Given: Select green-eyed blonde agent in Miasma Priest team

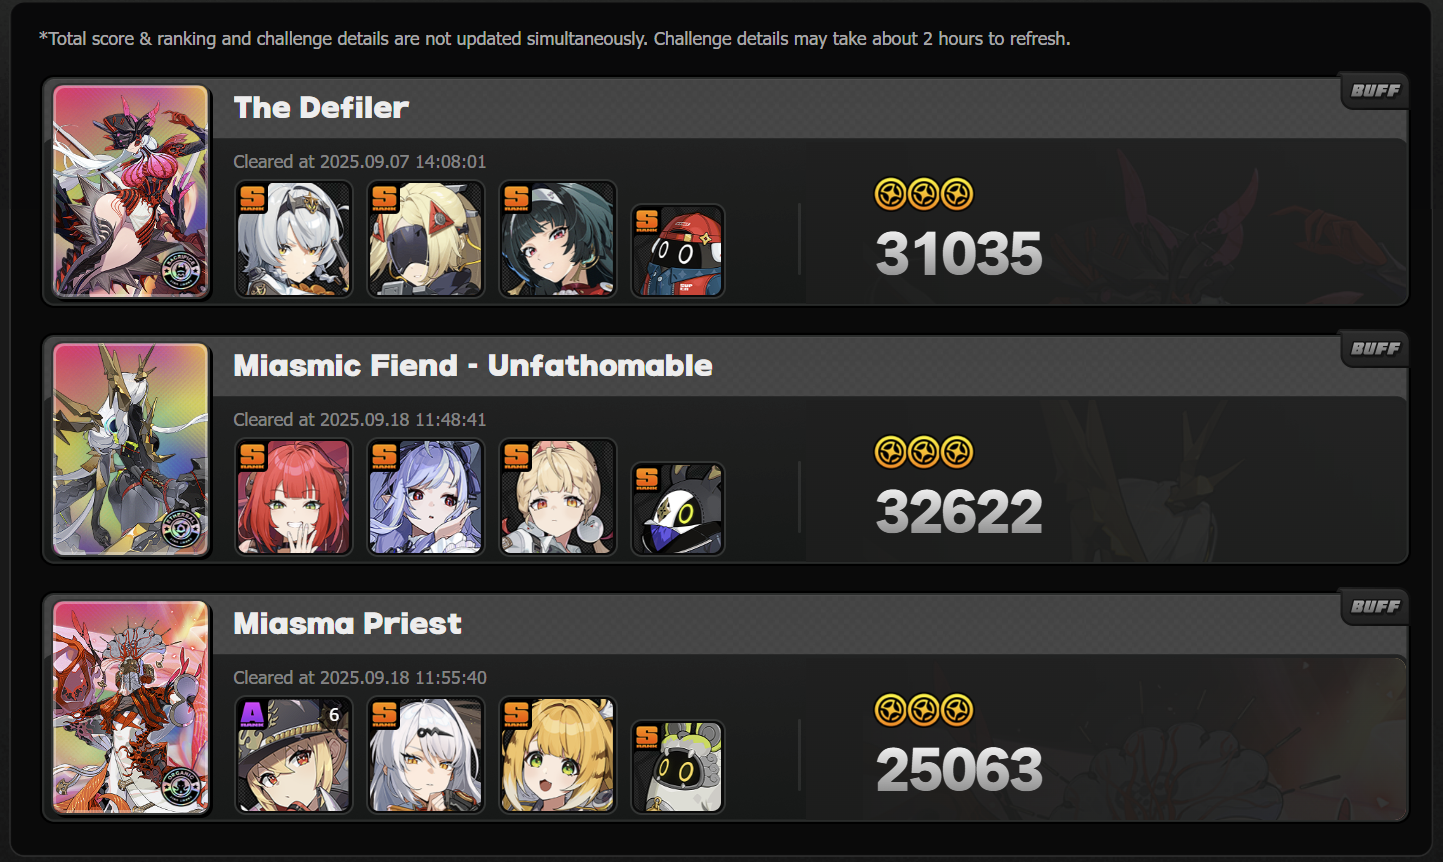Looking at the screenshot, I should click(x=558, y=755).
